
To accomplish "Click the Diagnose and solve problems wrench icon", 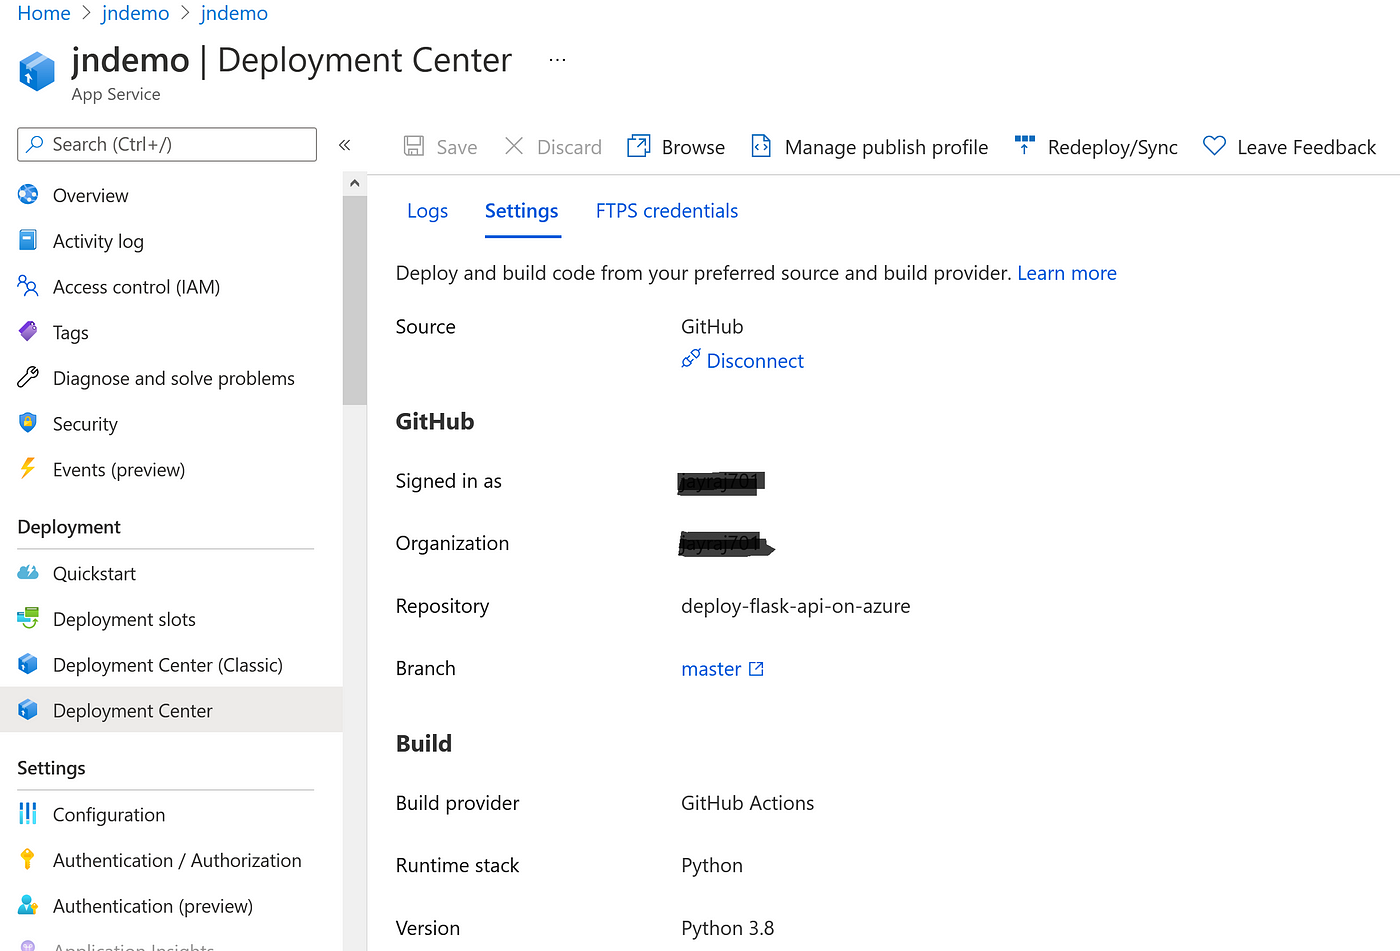I will tap(28, 377).
